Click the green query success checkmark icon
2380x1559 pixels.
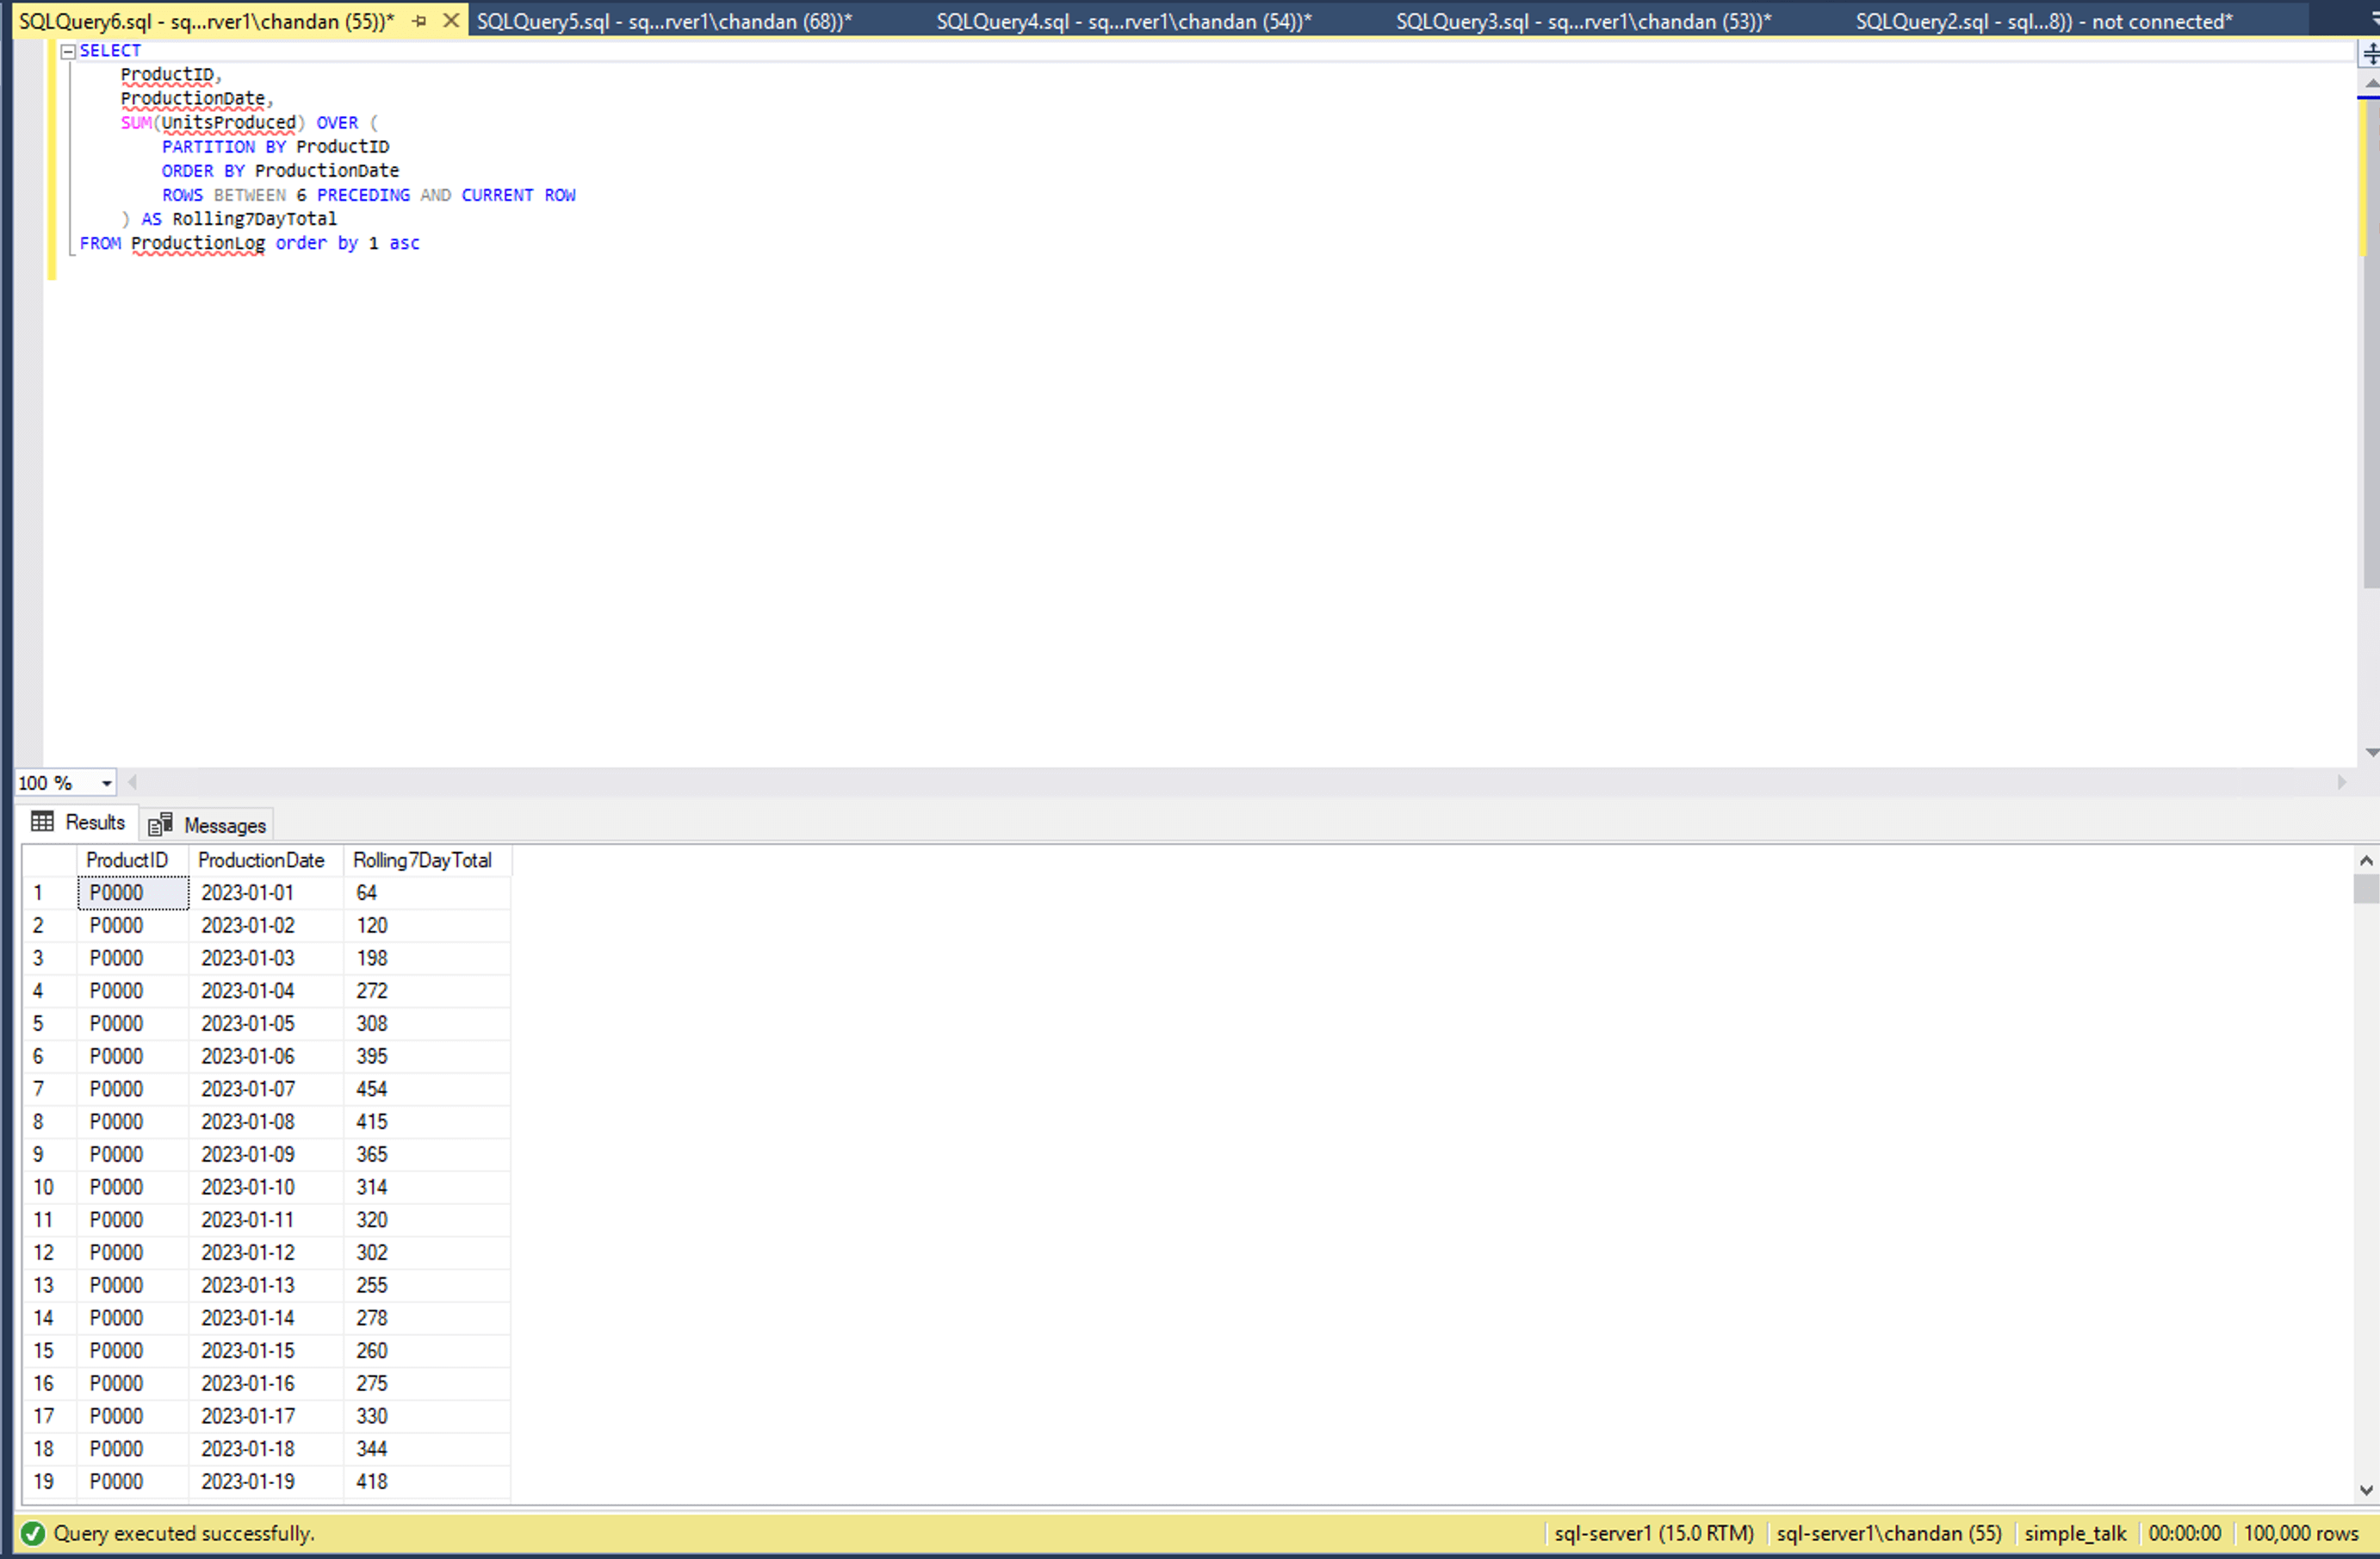(33, 1533)
